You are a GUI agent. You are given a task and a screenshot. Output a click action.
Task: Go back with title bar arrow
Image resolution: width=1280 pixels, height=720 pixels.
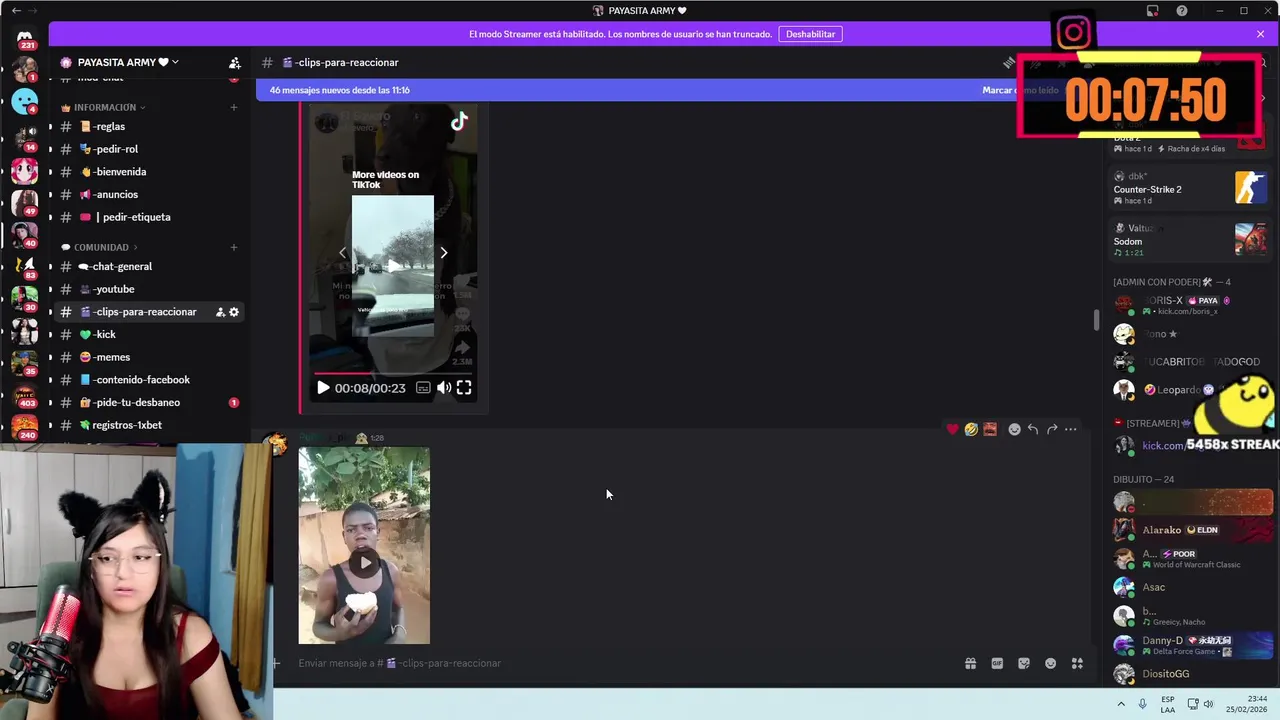pyautogui.click(x=16, y=11)
